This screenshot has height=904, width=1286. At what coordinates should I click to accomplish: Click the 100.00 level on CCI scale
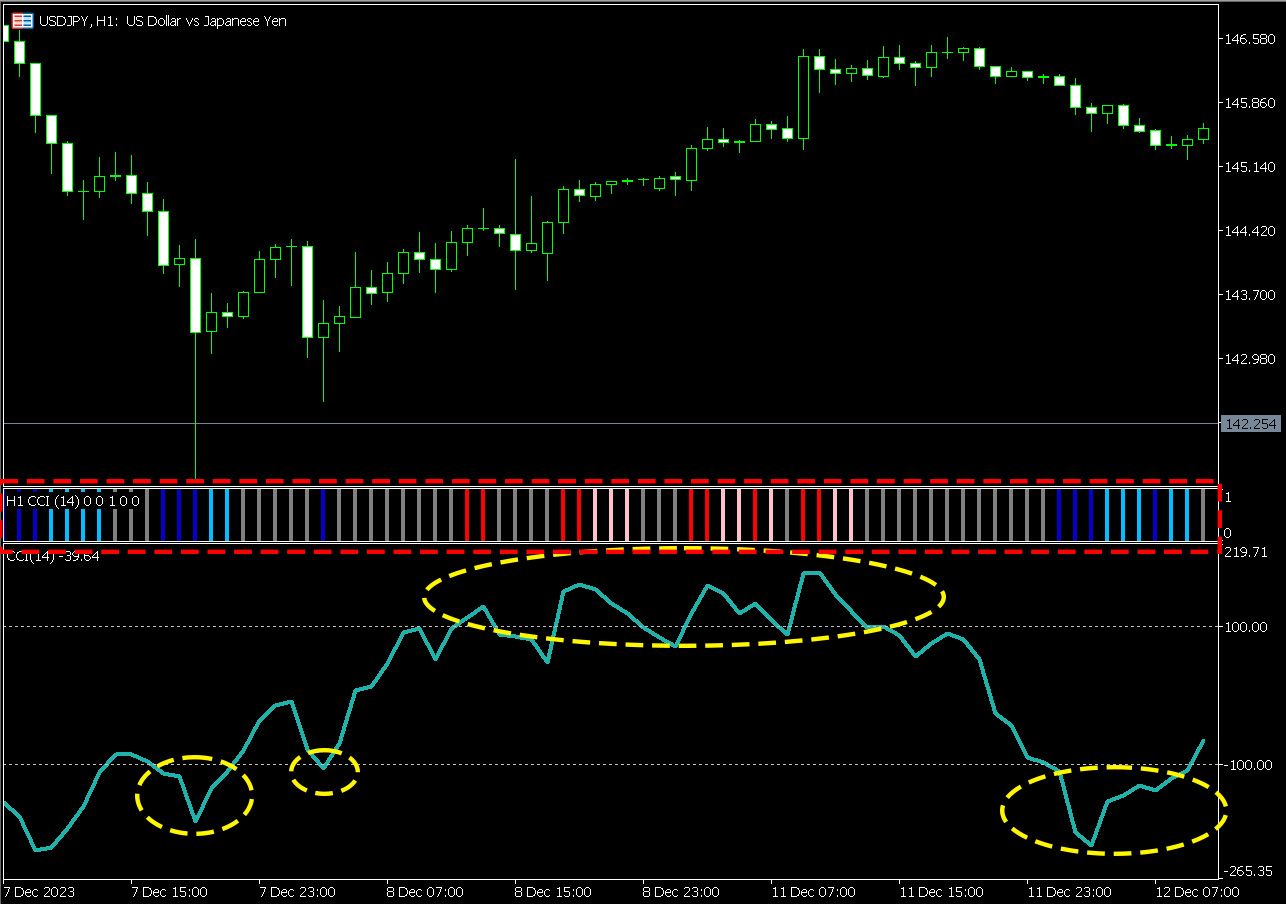(x=1246, y=627)
